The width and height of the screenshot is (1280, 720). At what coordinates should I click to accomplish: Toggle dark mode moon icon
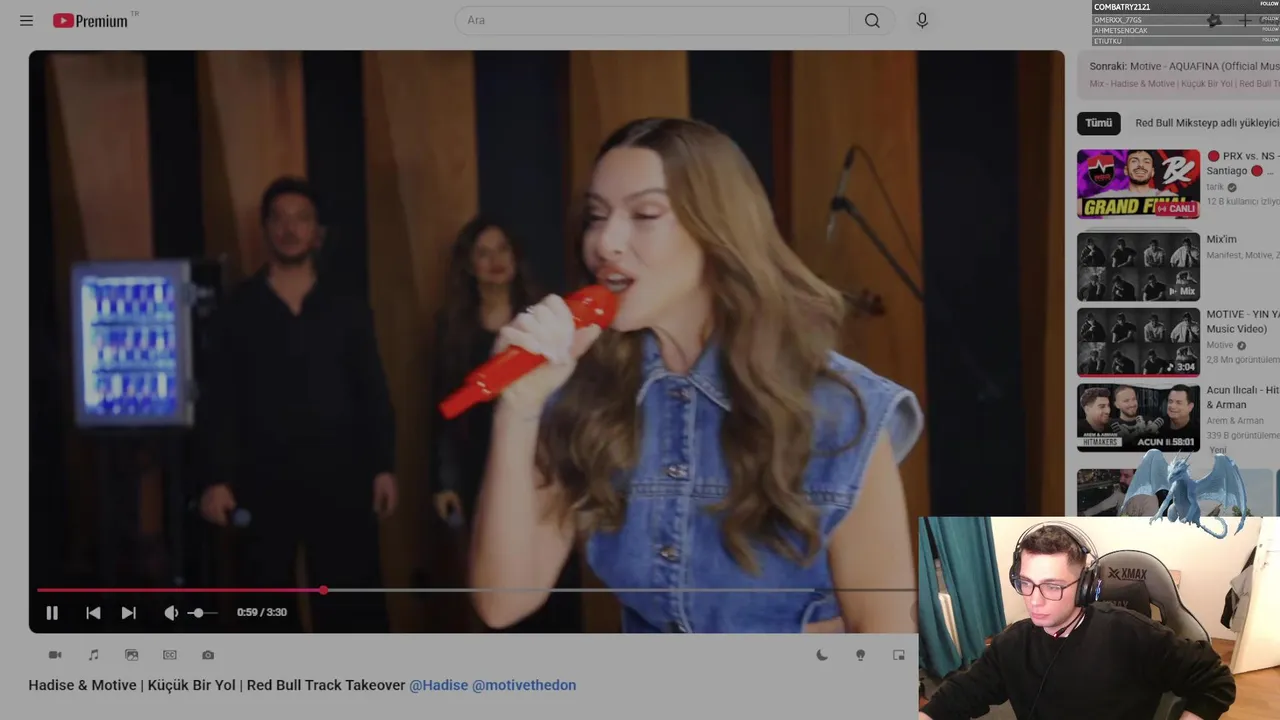(x=822, y=655)
